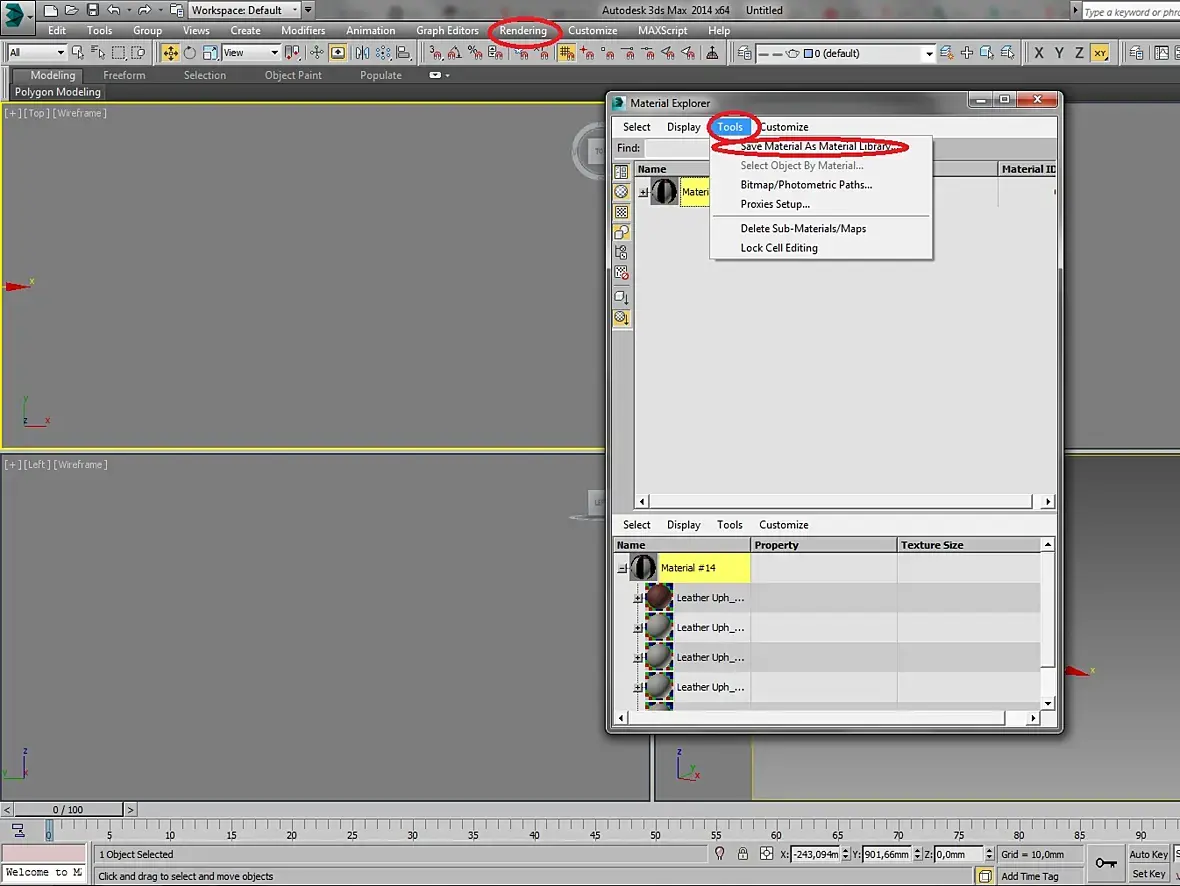This screenshot has height=886, width=1180.
Task: Click the Open File icon
Action: click(x=71, y=10)
